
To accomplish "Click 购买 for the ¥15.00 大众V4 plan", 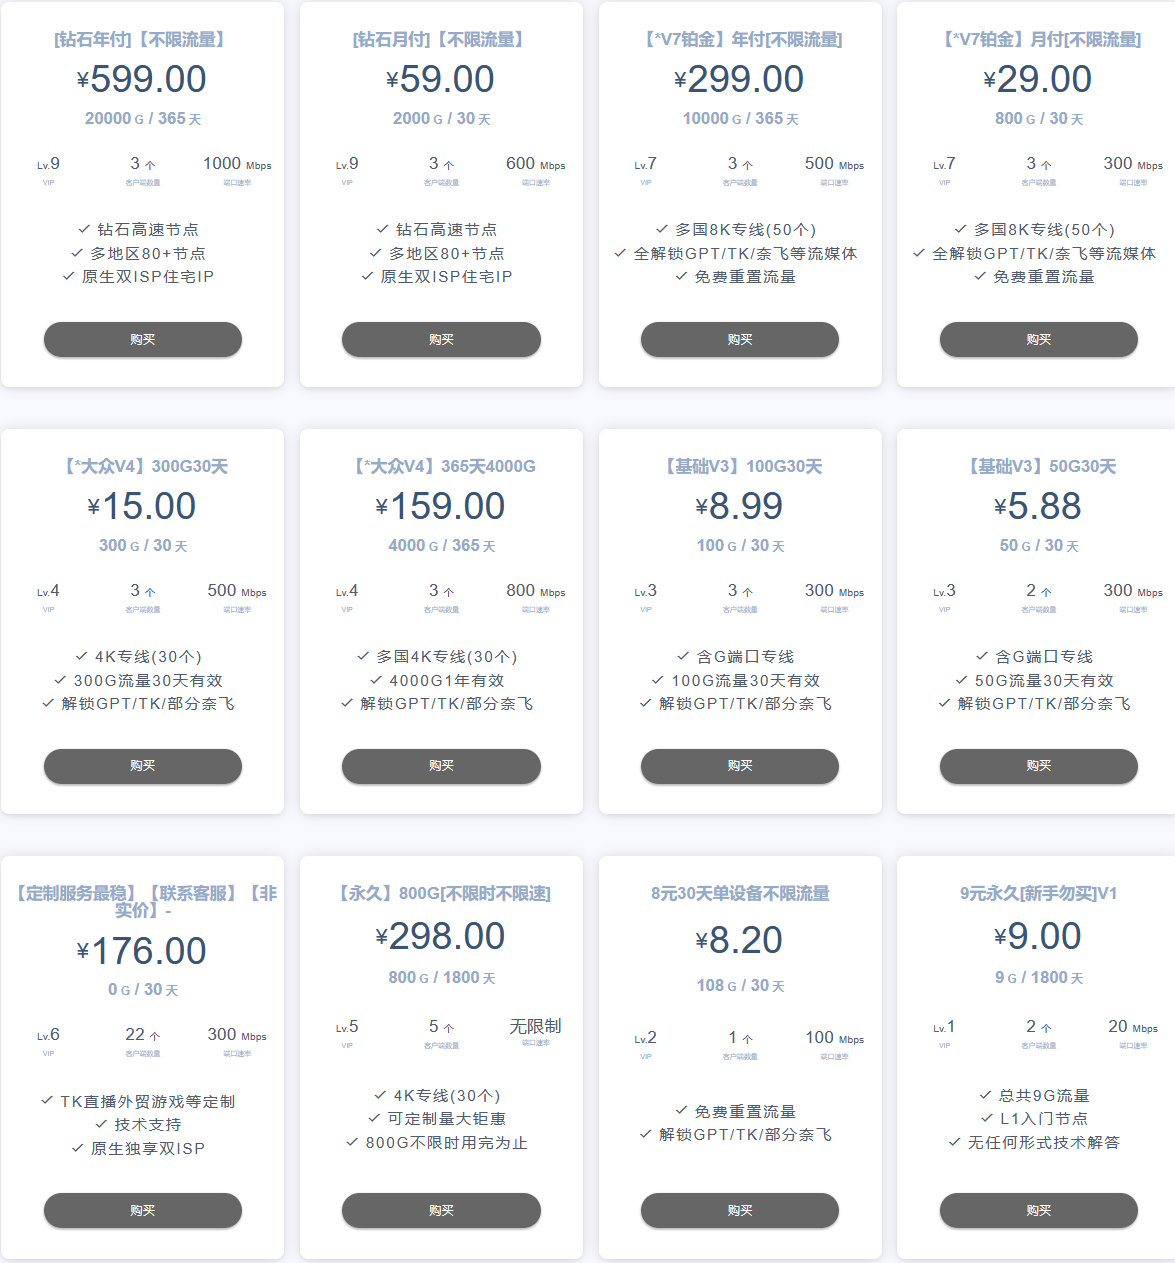I will (x=142, y=766).
